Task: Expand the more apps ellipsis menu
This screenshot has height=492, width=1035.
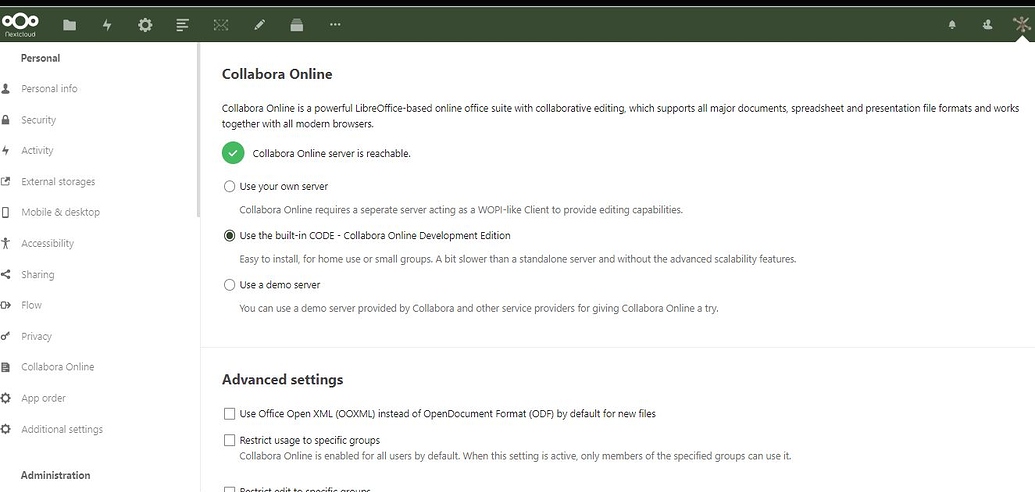Action: (334, 25)
